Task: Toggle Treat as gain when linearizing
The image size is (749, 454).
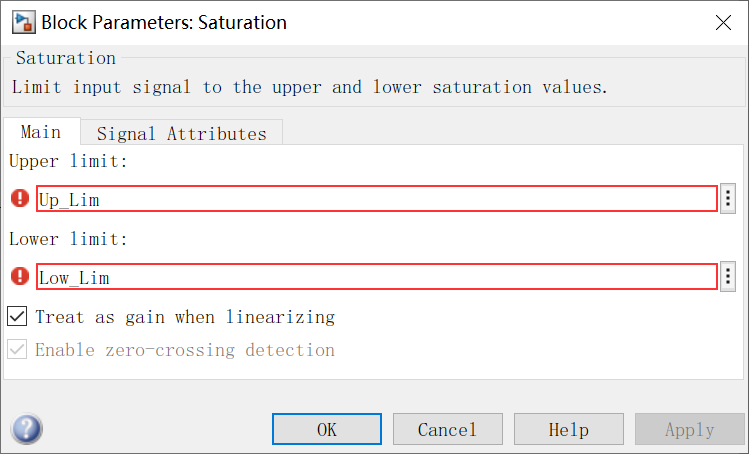Action: point(17,316)
